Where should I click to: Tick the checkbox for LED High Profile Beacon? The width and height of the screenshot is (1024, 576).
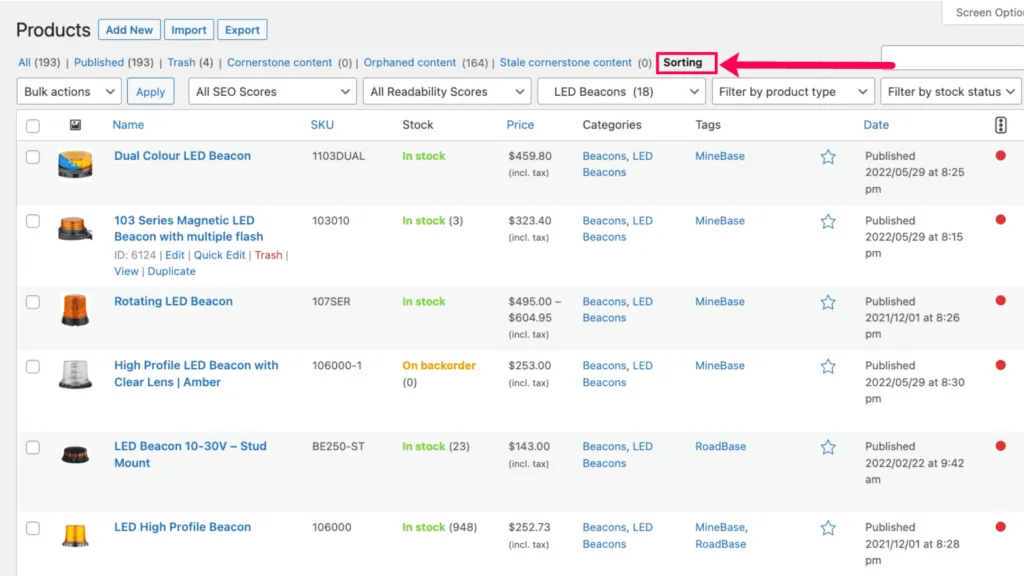[33, 528]
